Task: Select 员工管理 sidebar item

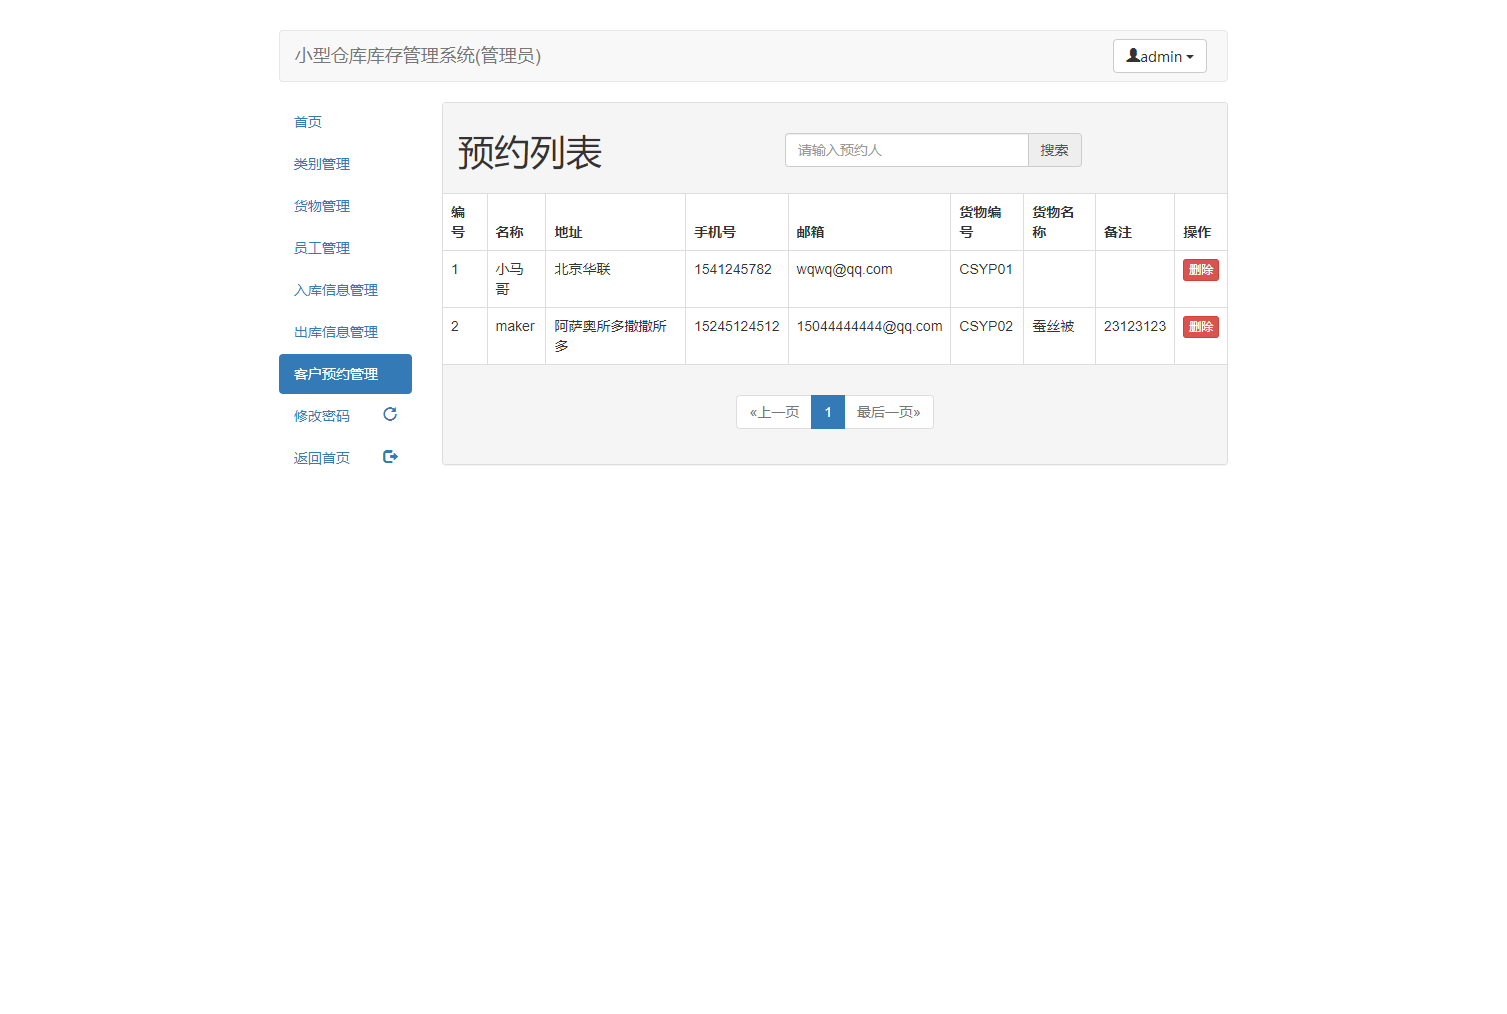Action: pos(345,248)
